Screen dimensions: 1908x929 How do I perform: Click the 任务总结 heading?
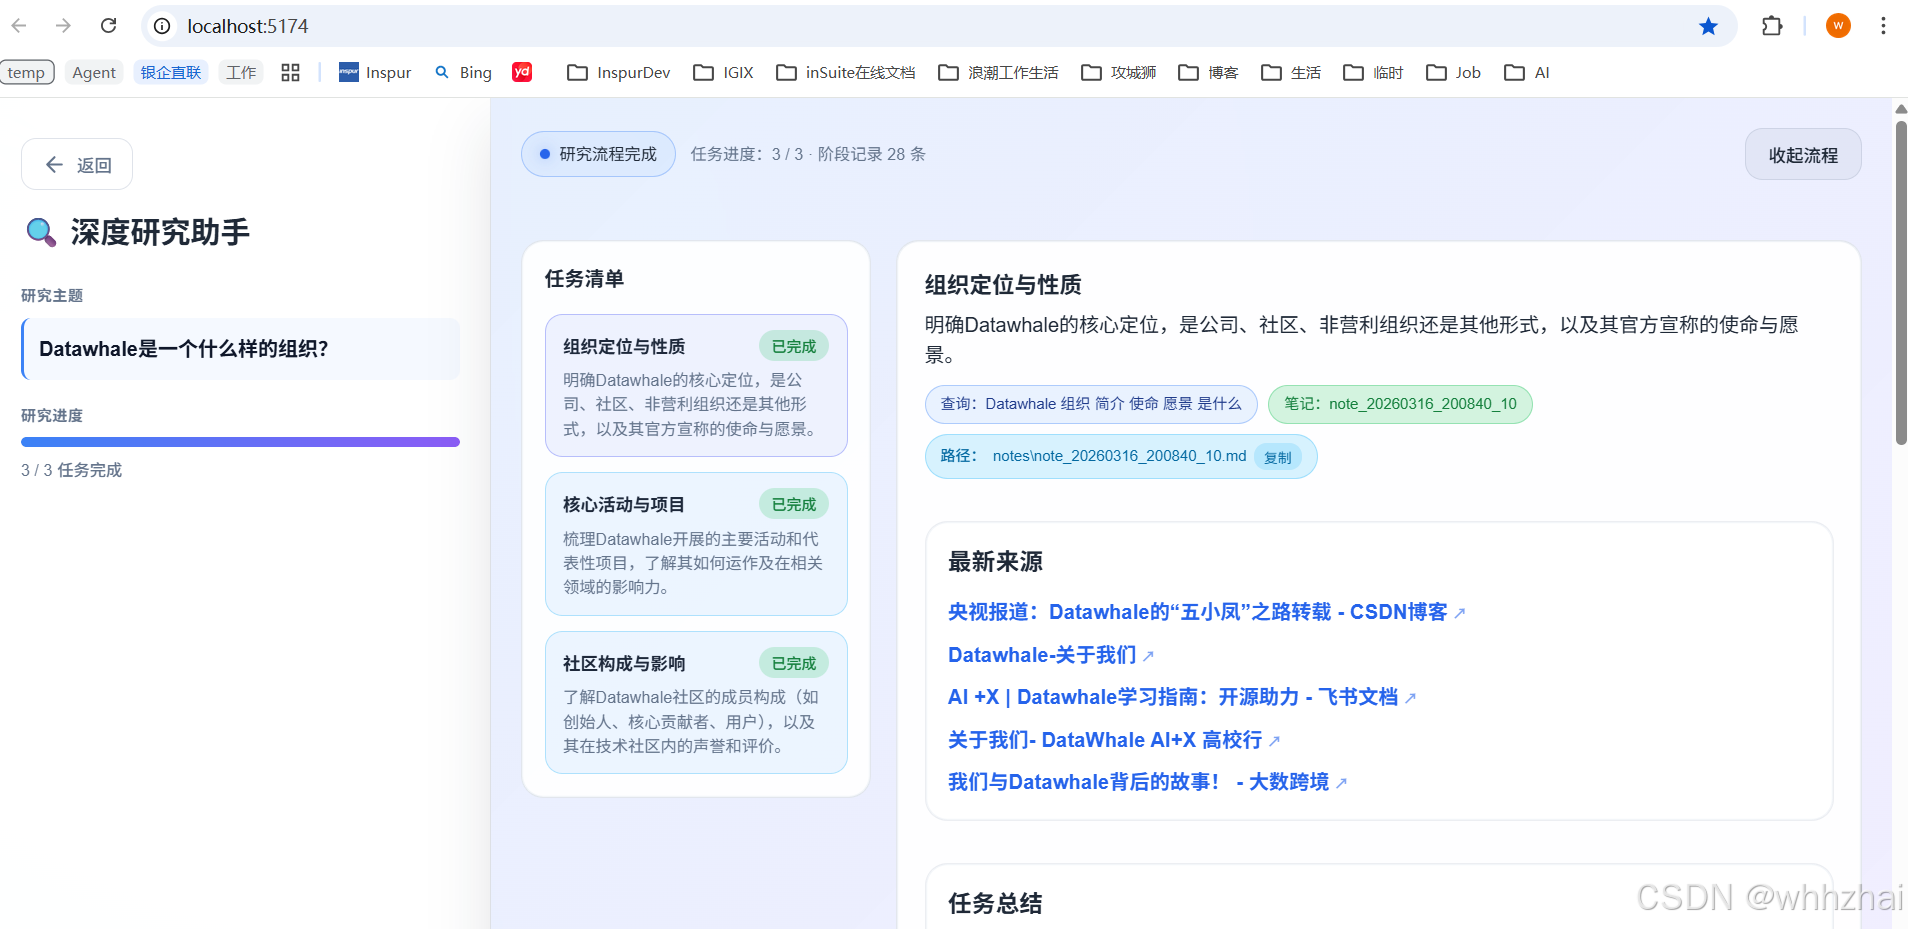[995, 903]
